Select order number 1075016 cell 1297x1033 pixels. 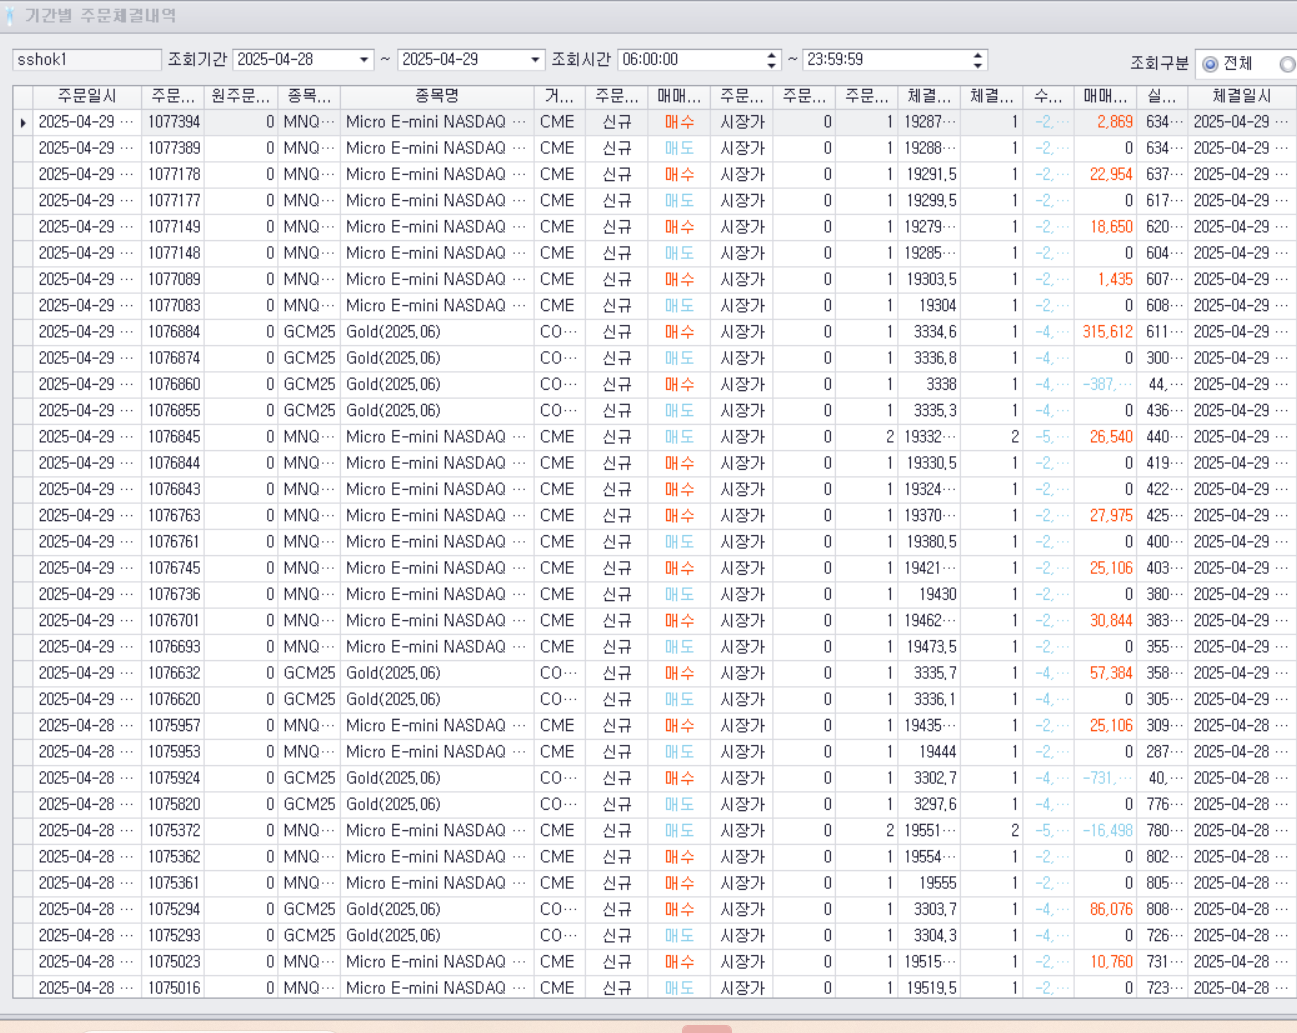click(173, 988)
